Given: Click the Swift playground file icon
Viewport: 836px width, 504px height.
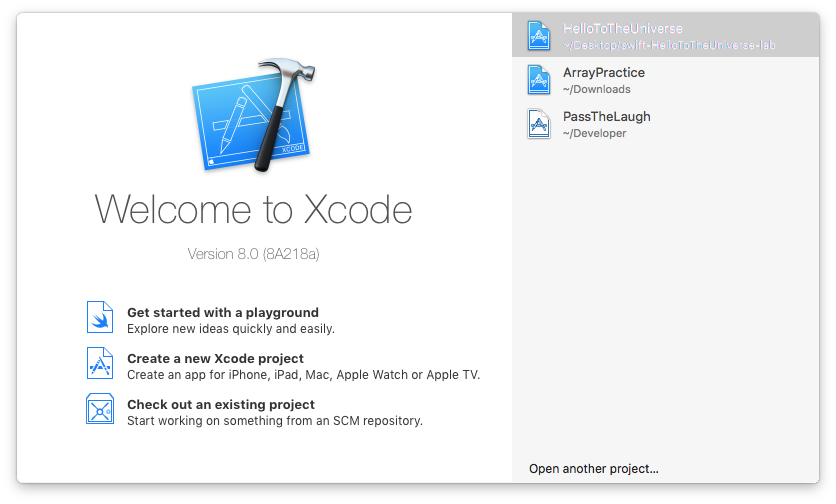Looking at the screenshot, I should pyautogui.click(x=100, y=317).
